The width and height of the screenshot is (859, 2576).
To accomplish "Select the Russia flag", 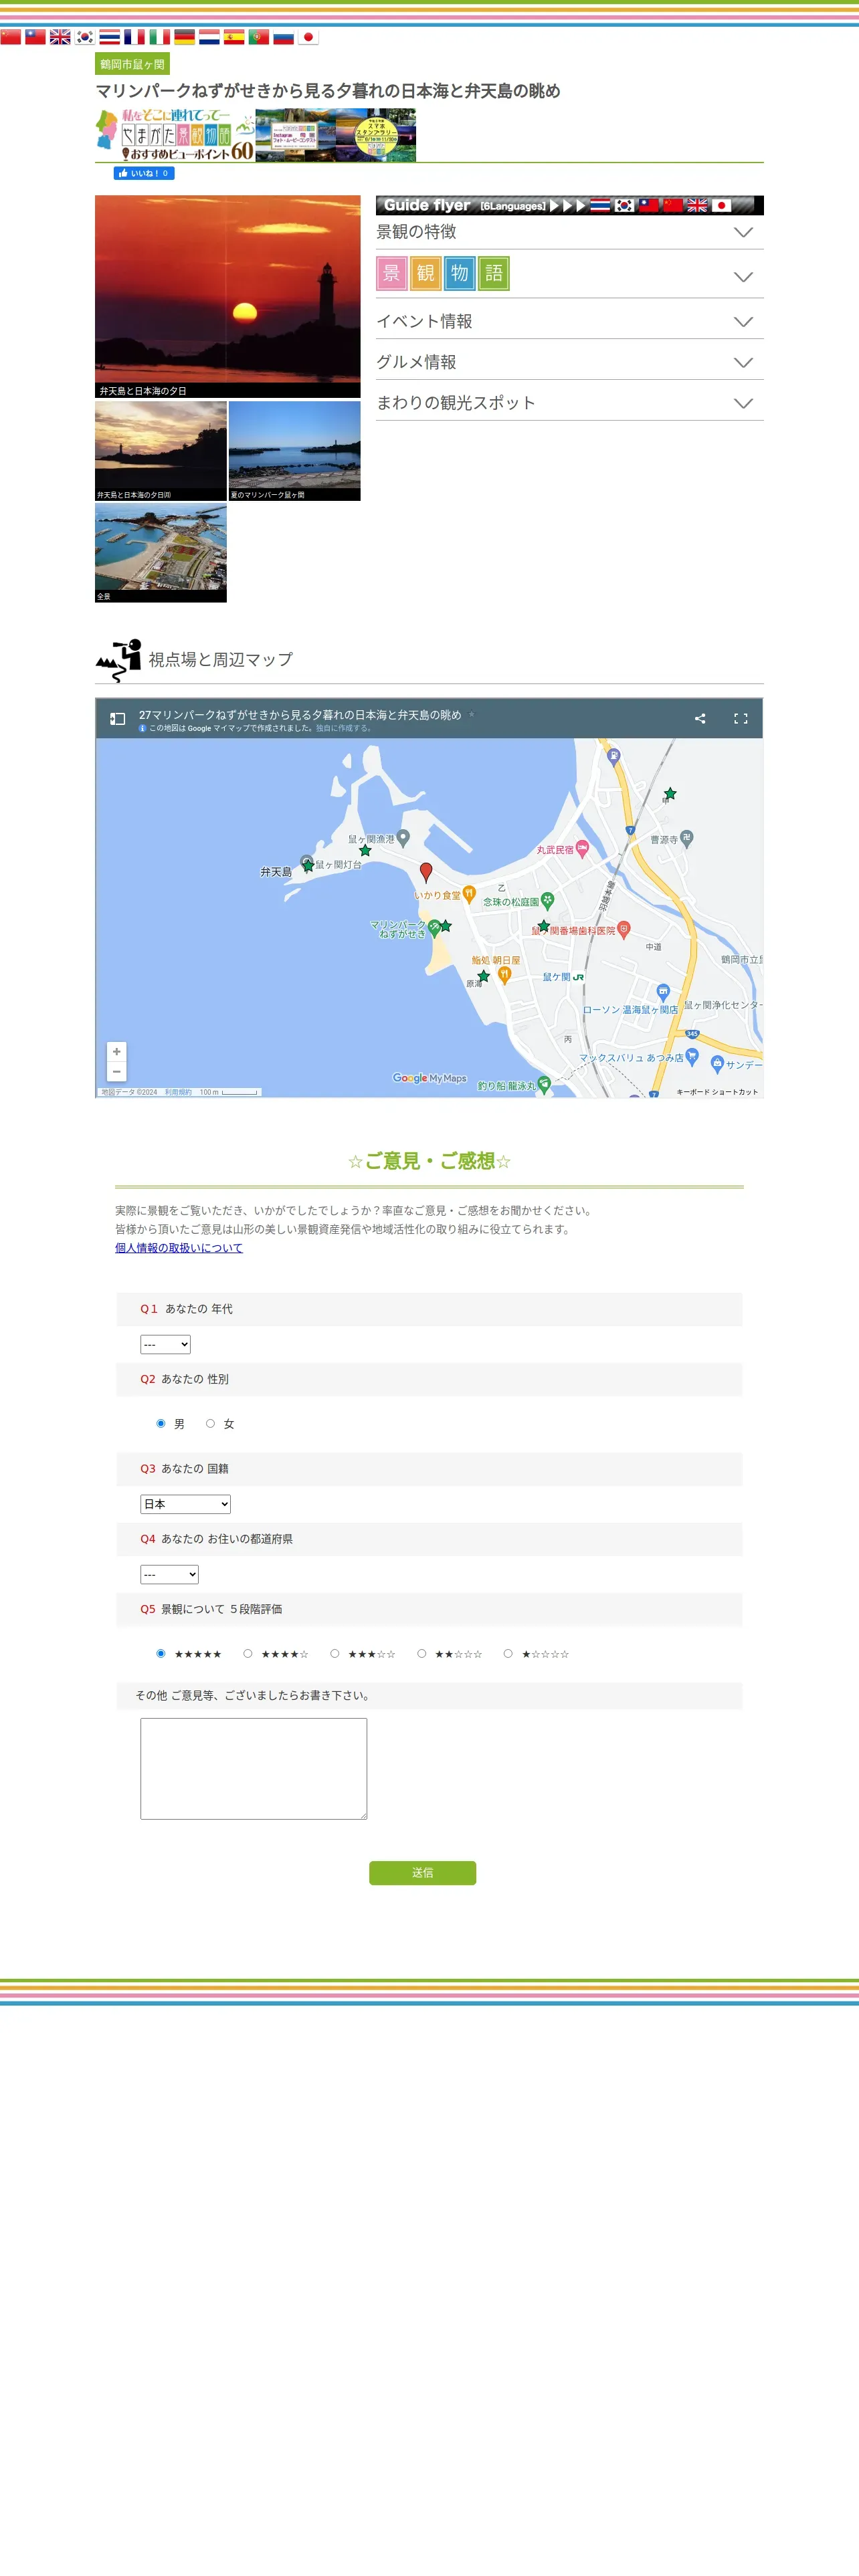I will tap(284, 37).
